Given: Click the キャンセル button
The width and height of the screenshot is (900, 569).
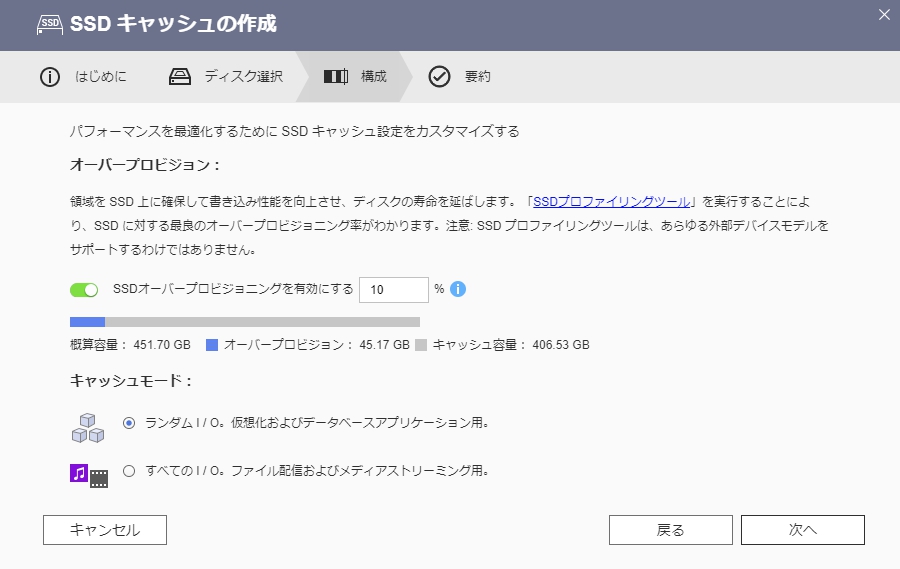Looking at the screenshot, I should pyautogui.click(x=105, y=530).
